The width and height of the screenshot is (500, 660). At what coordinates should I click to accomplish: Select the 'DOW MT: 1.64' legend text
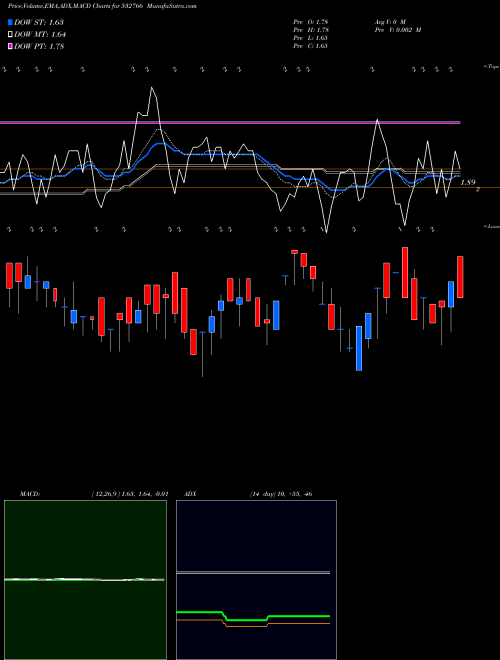[x=40, y=35]
